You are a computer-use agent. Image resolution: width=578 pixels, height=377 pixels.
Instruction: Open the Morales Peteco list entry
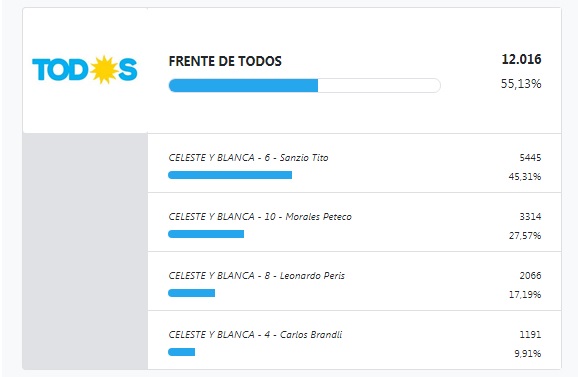pyautogui.click(x=355, y=222)
